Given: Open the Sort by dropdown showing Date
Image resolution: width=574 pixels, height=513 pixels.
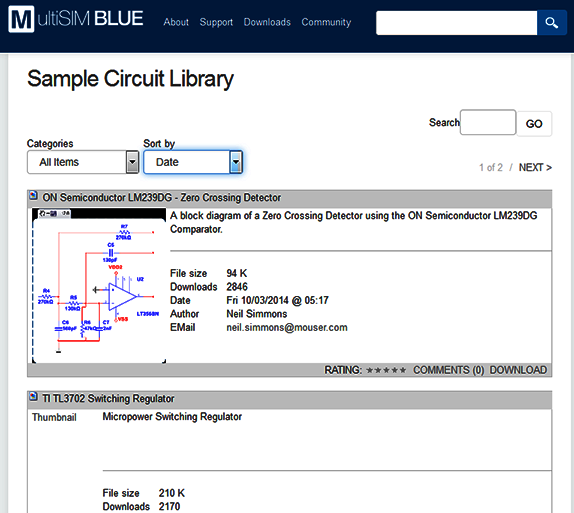Looking at the screenshot, I should 193,162.
